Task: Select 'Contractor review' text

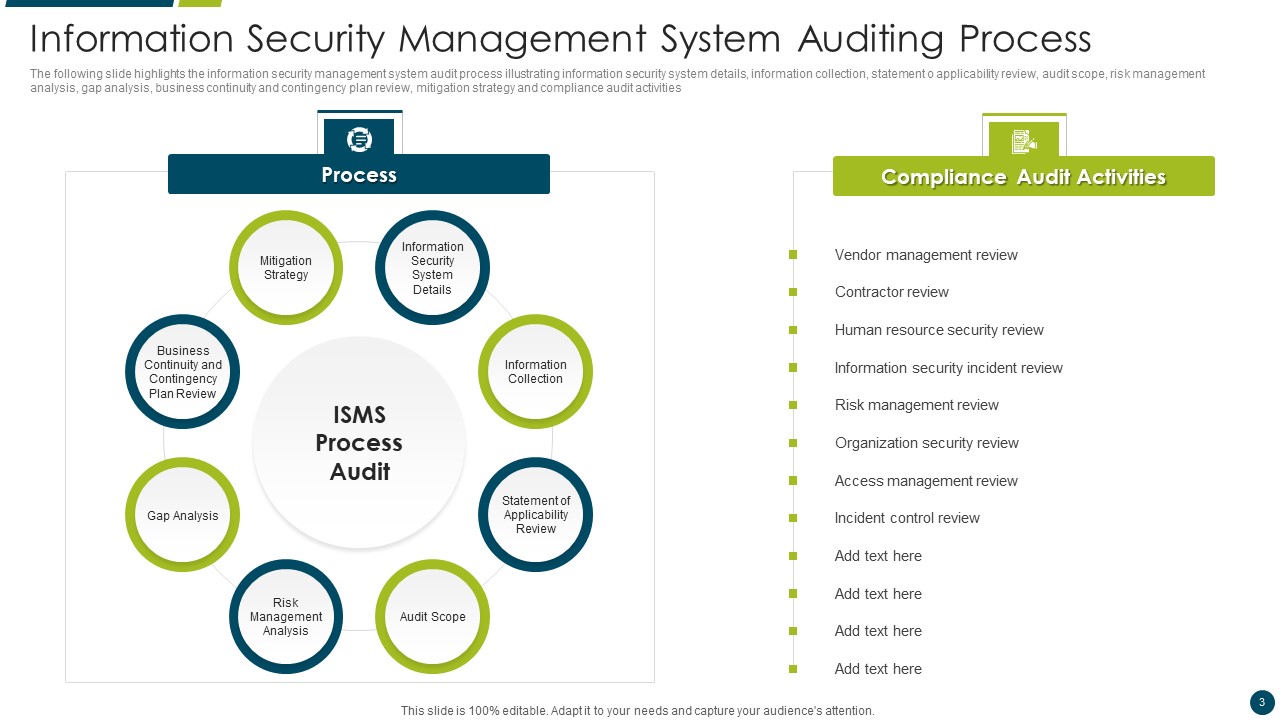Action: coord(892,292)
